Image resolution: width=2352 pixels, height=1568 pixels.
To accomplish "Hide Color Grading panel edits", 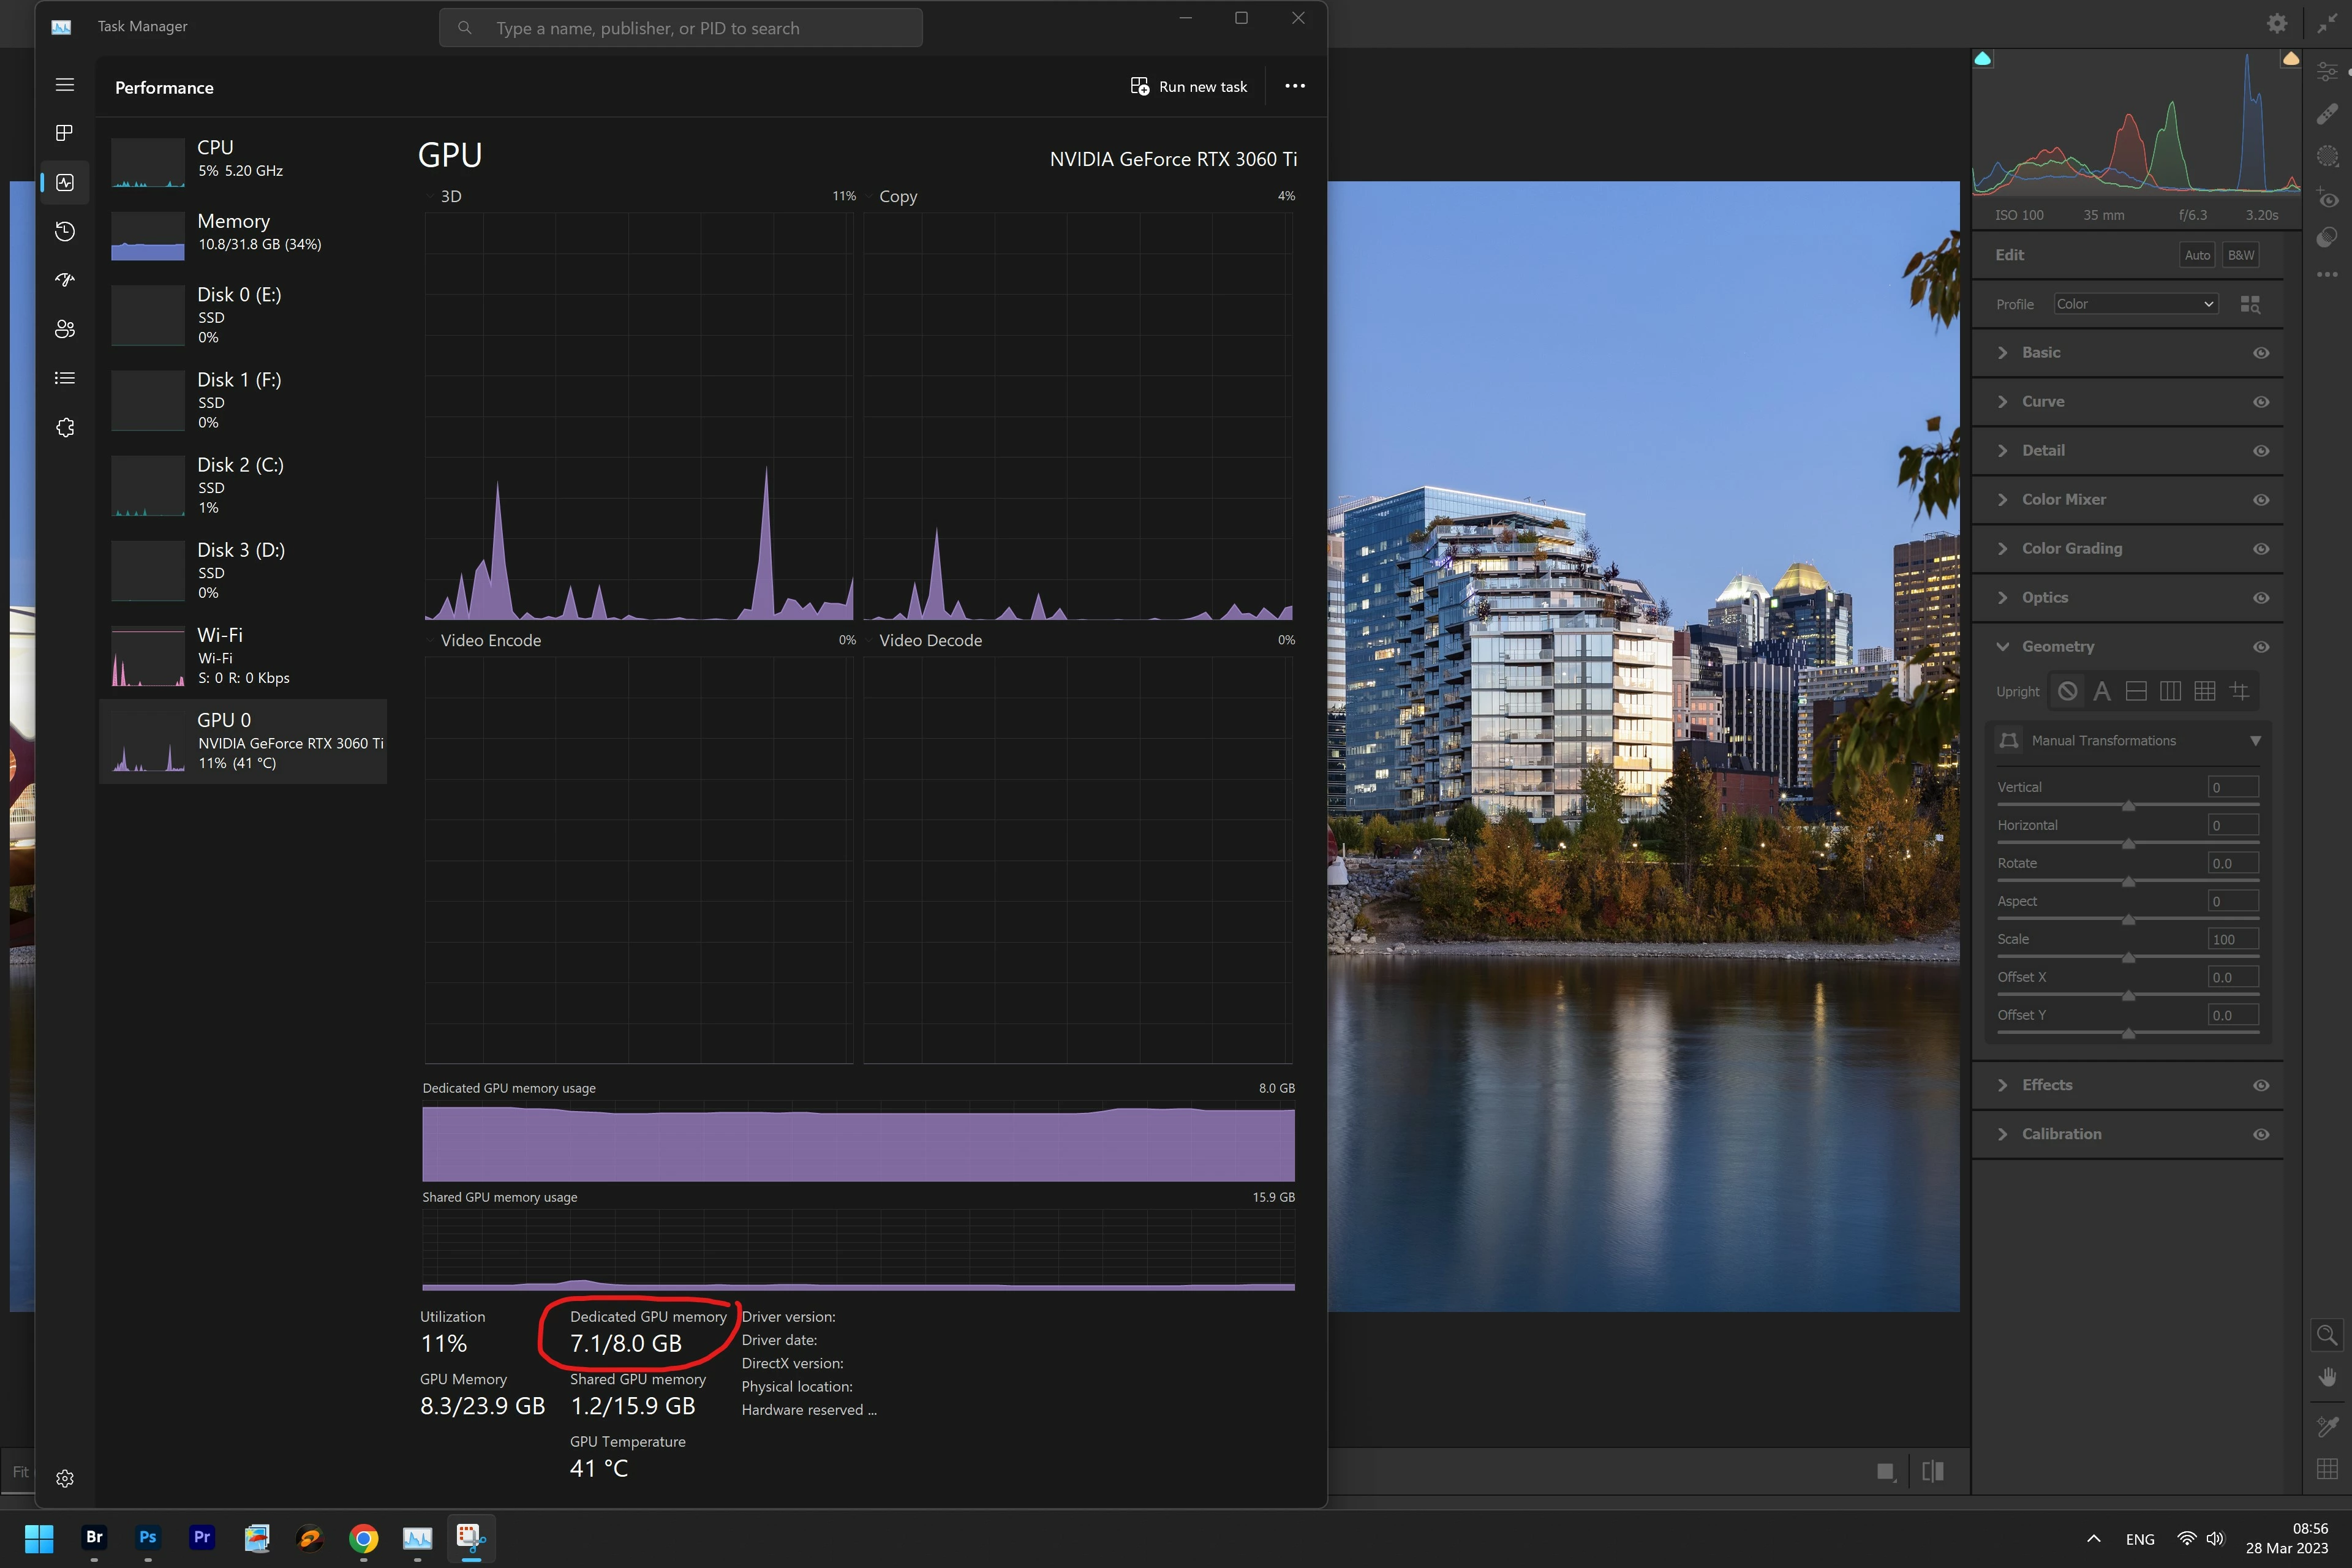I will 2261,549.
